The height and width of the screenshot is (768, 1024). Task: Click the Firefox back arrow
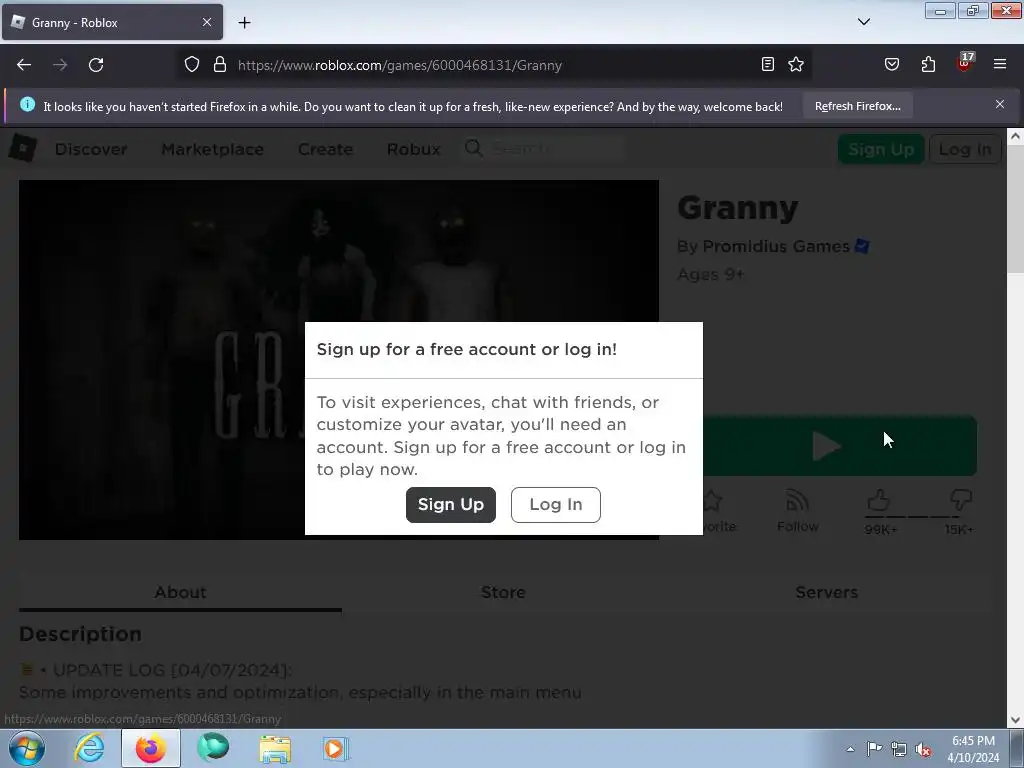24,65
